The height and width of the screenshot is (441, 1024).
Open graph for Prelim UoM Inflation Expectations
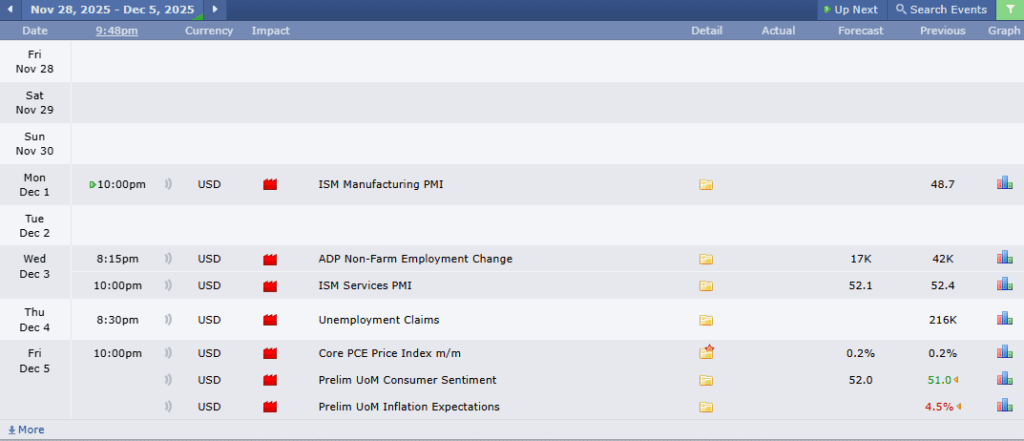pyautogui.click(x=1004, y=406)
